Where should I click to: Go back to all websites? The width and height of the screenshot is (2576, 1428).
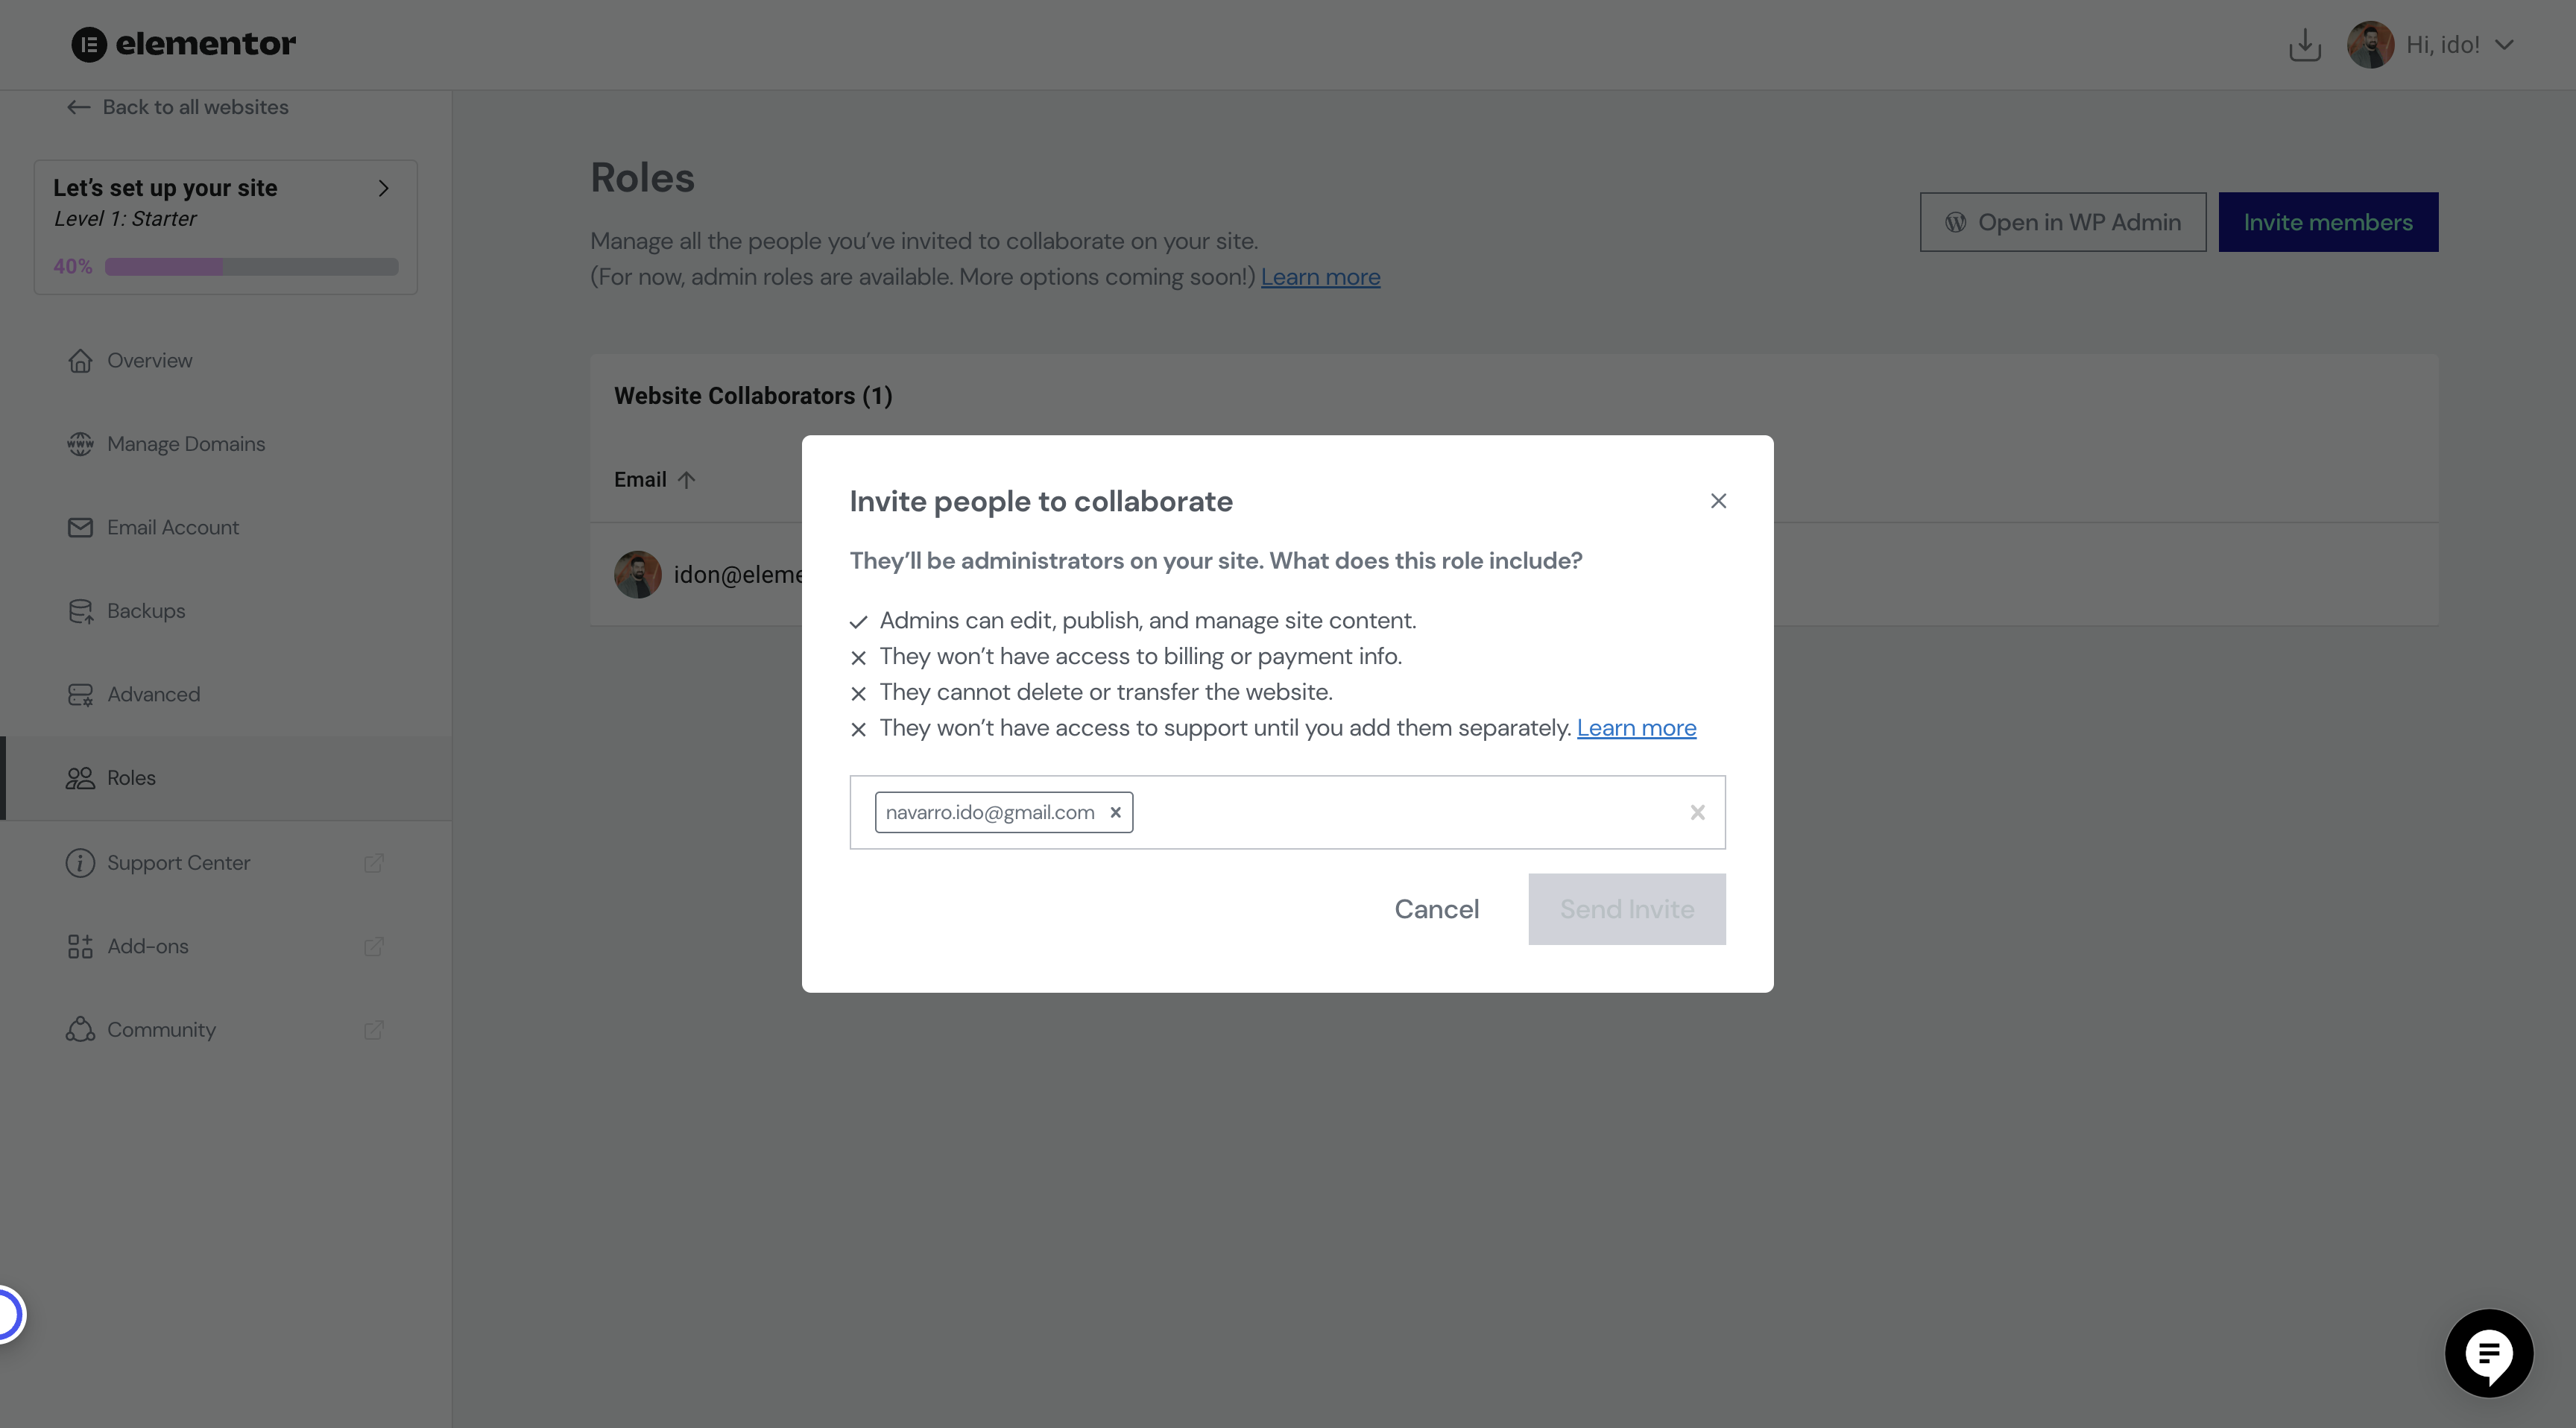(178, 107)
